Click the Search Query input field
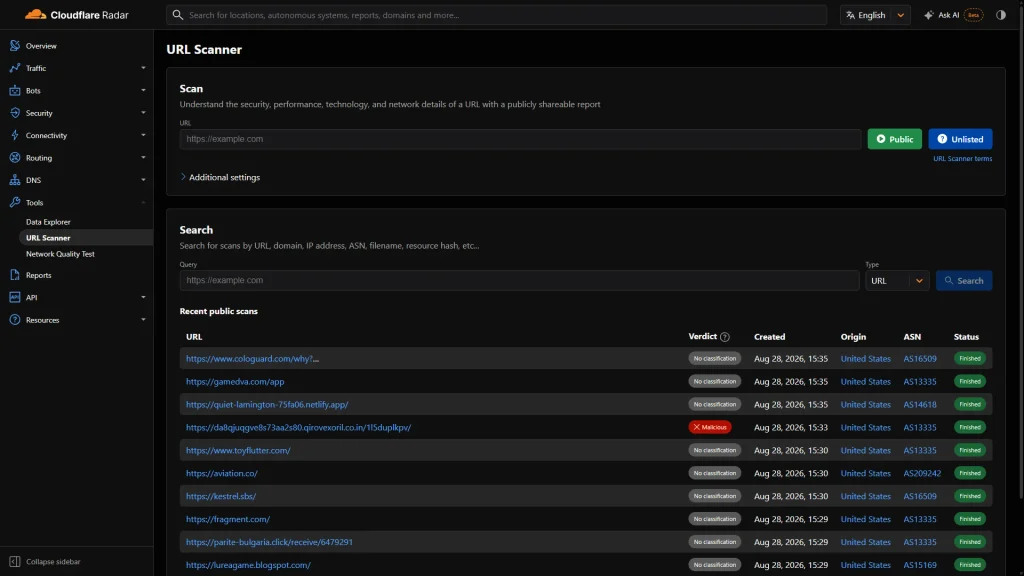The width and height of the screenshot is (1024, 576). click(519, 280)
